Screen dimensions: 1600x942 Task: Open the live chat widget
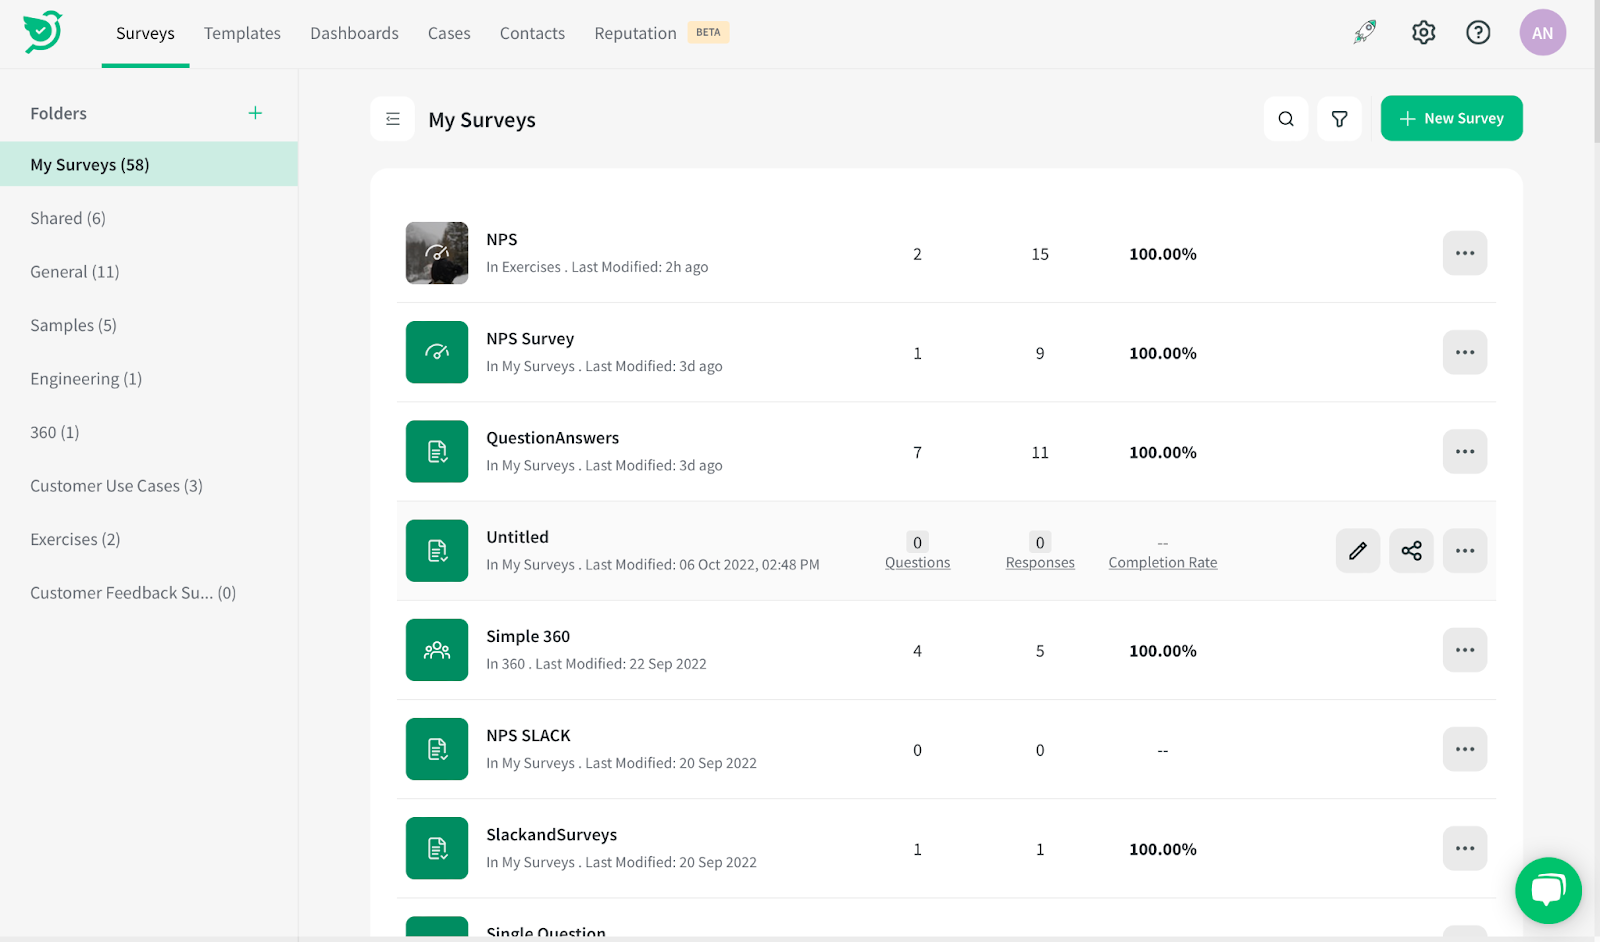pyautogui.click(x=1548, y=890)
